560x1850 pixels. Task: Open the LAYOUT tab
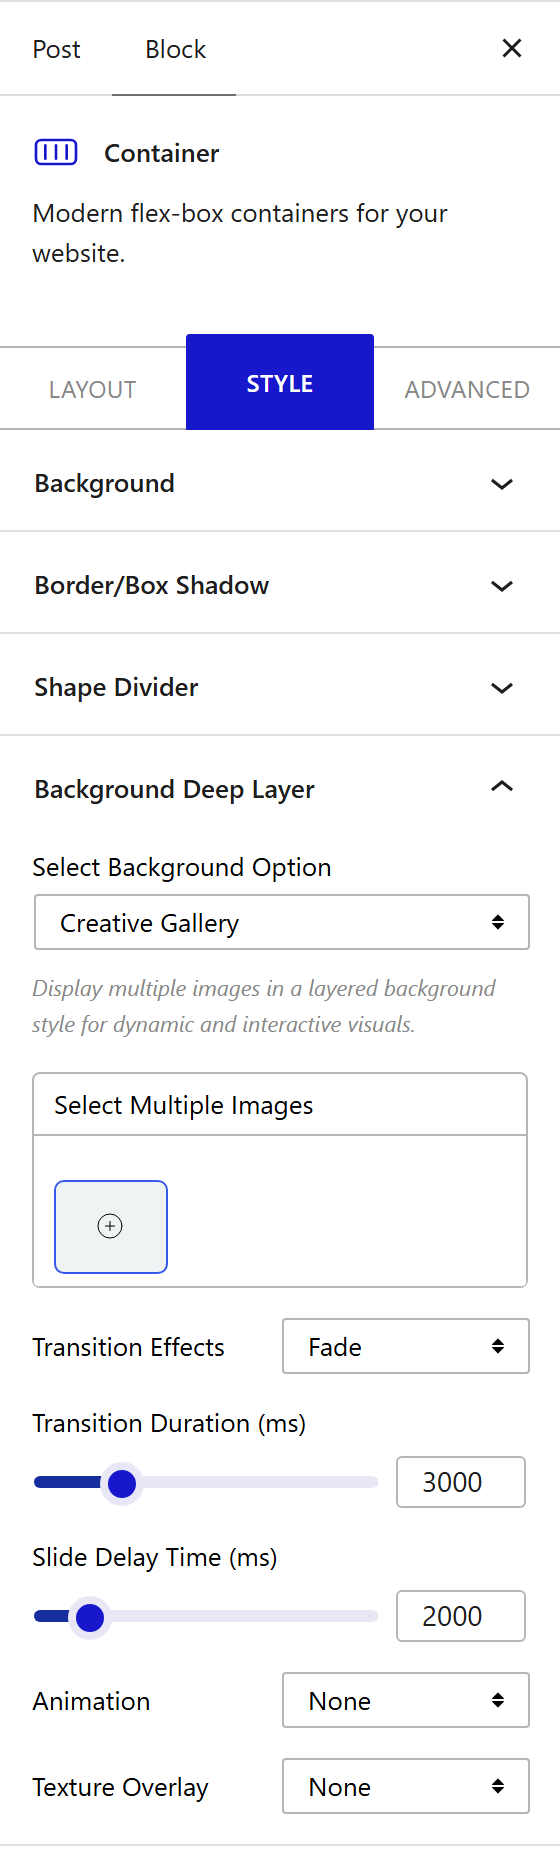click(93, 389)
